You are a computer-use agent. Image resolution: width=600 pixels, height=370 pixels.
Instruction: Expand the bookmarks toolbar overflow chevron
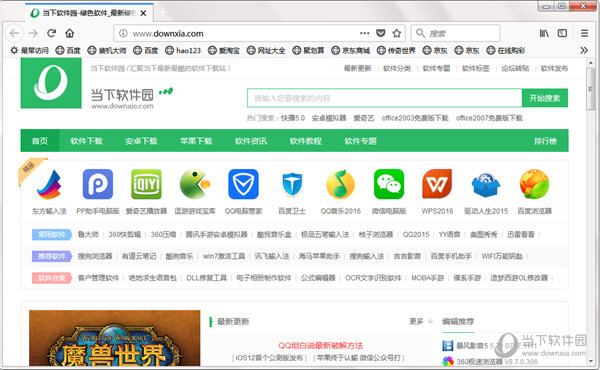(x=584, y=50)
